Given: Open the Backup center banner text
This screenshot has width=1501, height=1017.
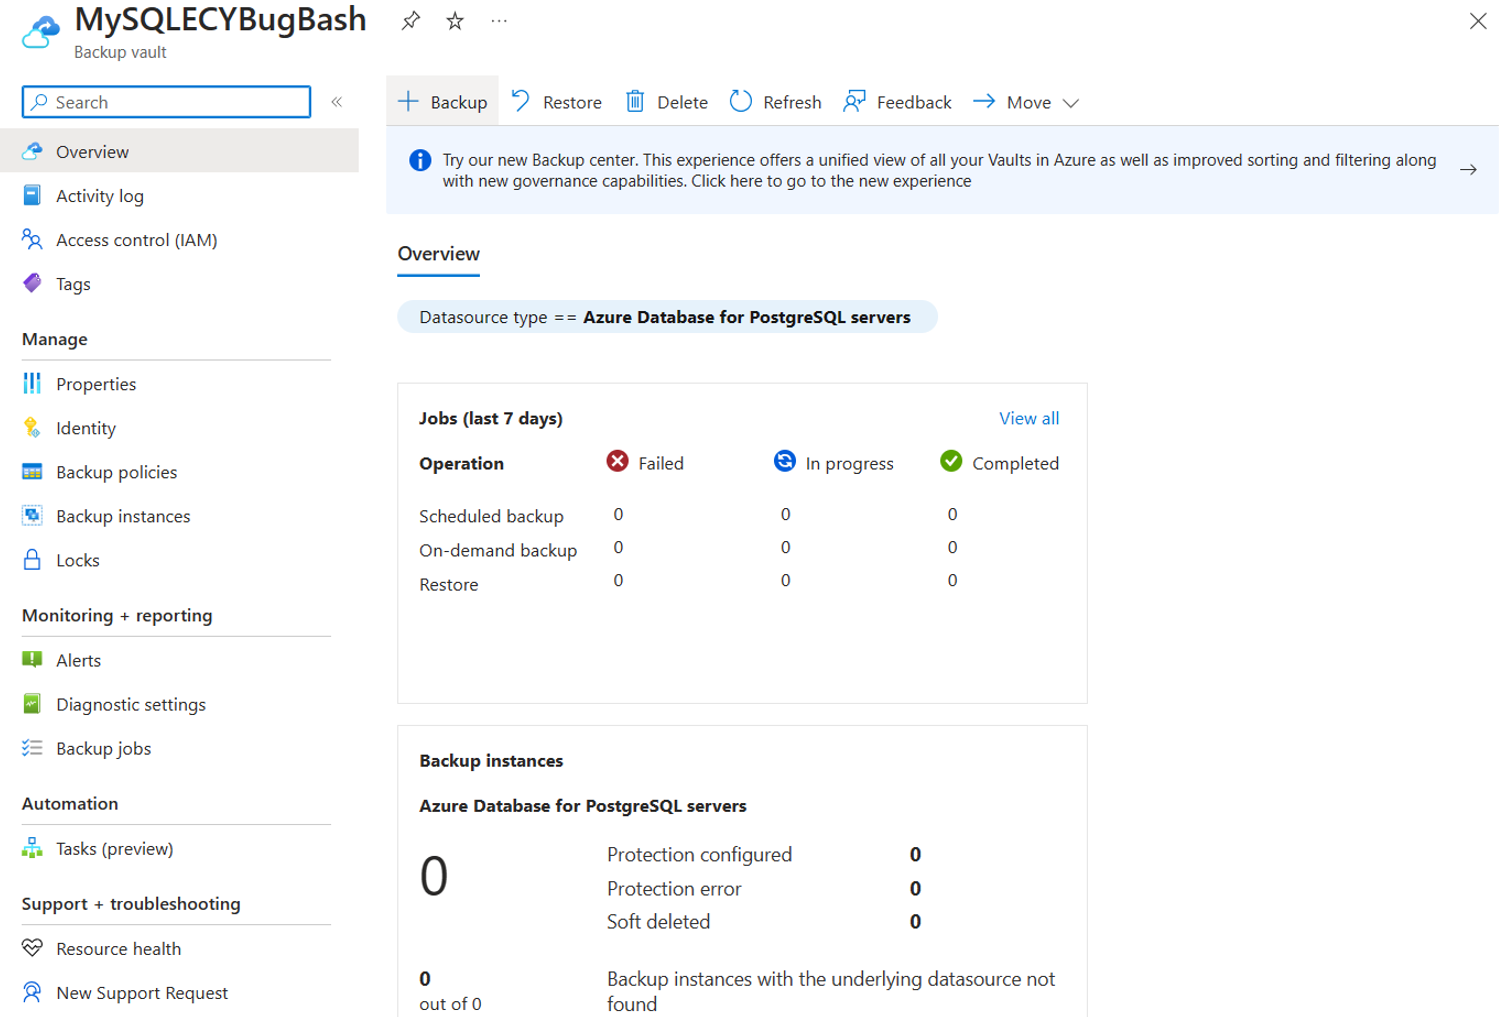Looking at the screenshot, I should [939, 170].
